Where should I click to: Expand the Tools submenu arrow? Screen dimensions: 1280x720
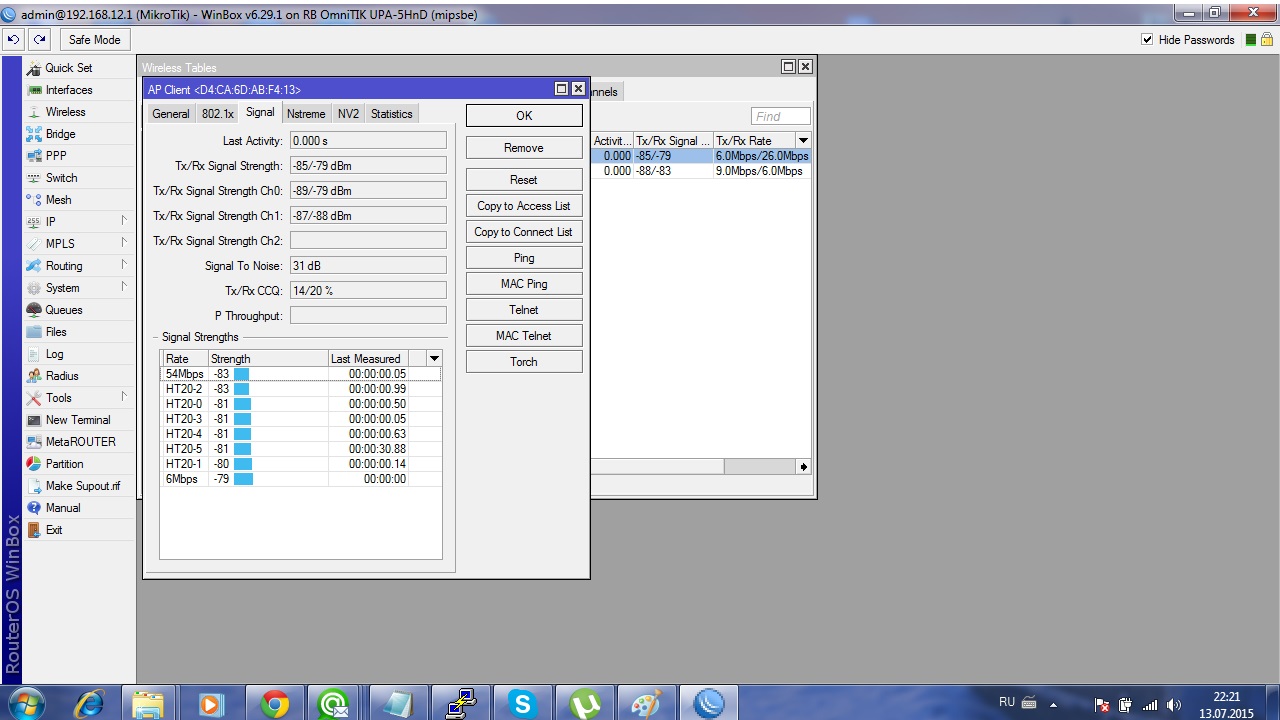click(124, 397)
